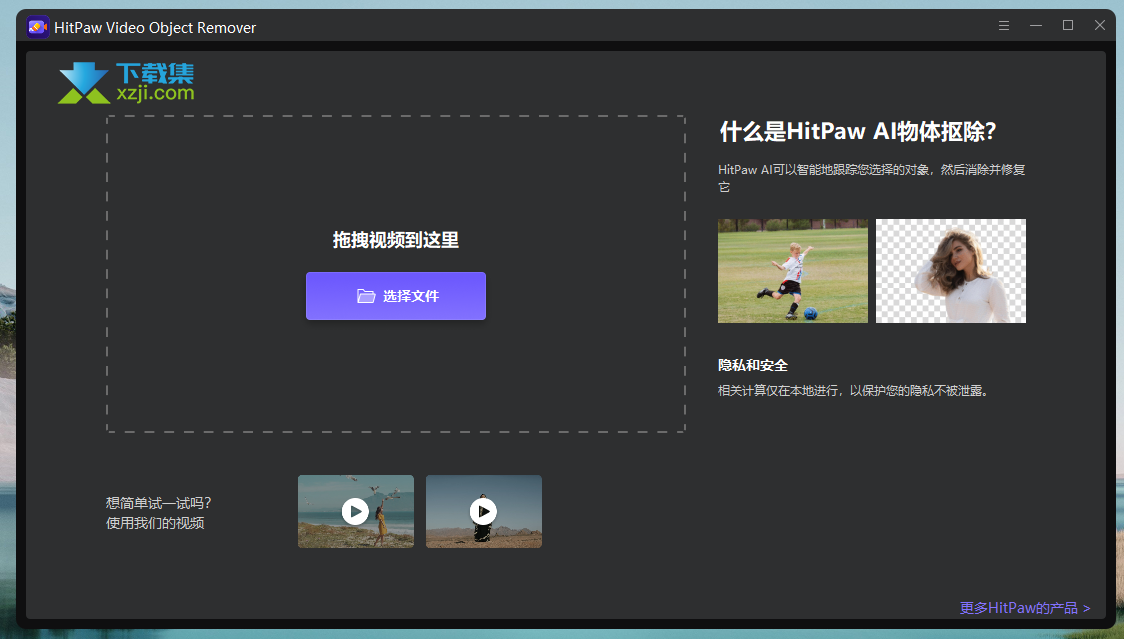Click the HitPaw app logo icon
Viewport: 1124px width, 639px height.
37,27
